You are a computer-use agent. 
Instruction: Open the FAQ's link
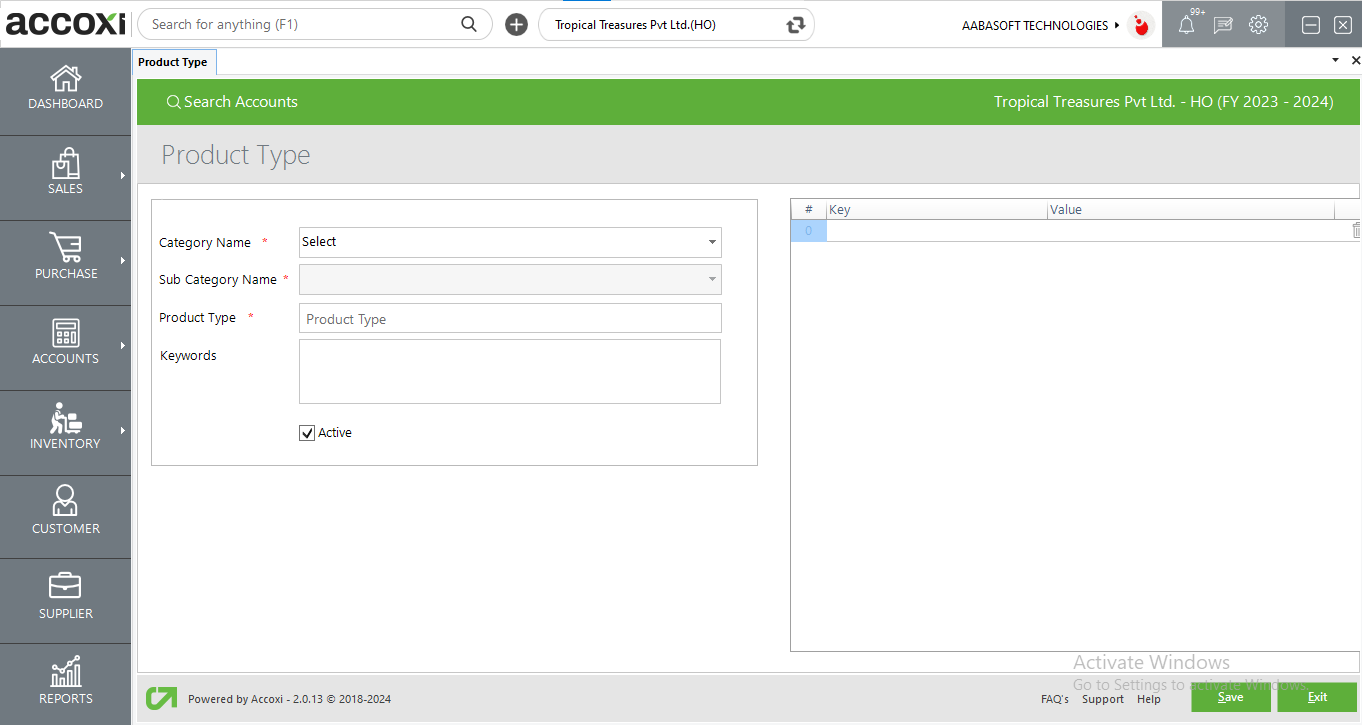point(1054,699)
